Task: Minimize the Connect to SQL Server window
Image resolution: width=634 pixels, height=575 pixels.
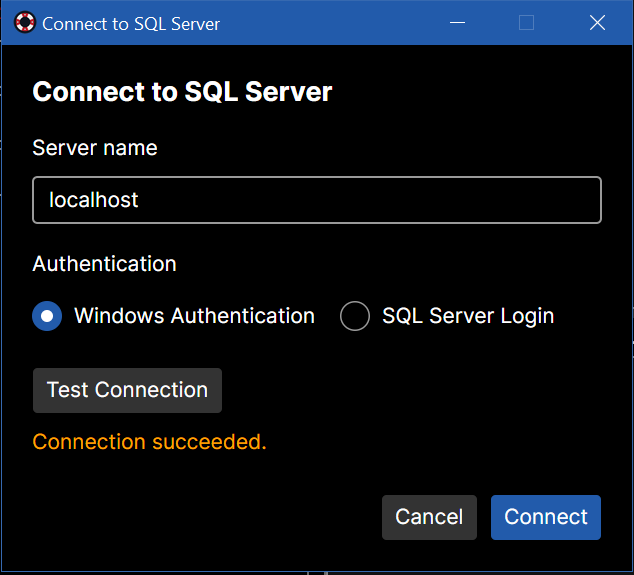Action: tap(457, 23)
